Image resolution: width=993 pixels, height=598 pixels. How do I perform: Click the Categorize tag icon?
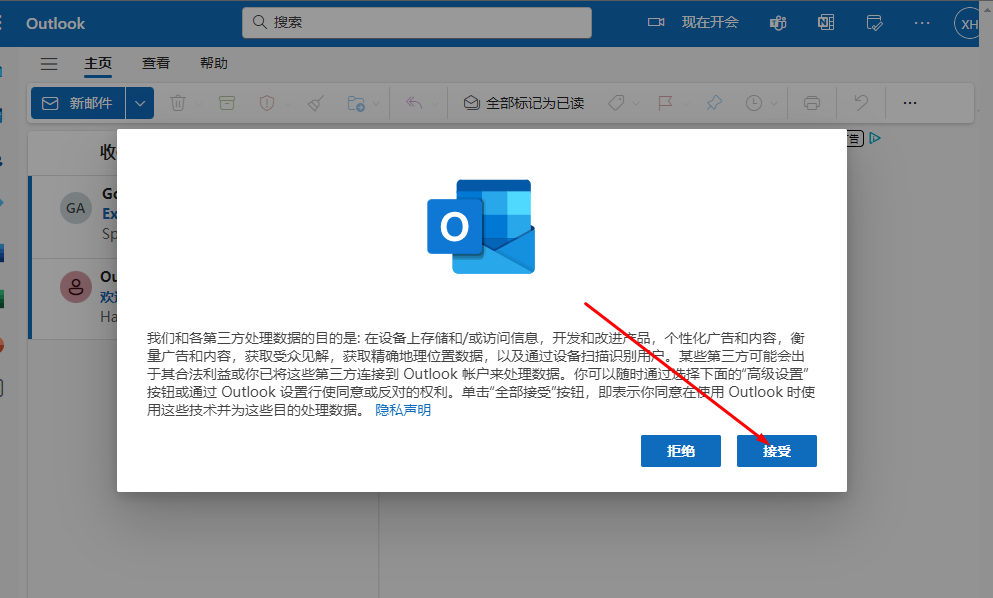(x=616, y=103)
